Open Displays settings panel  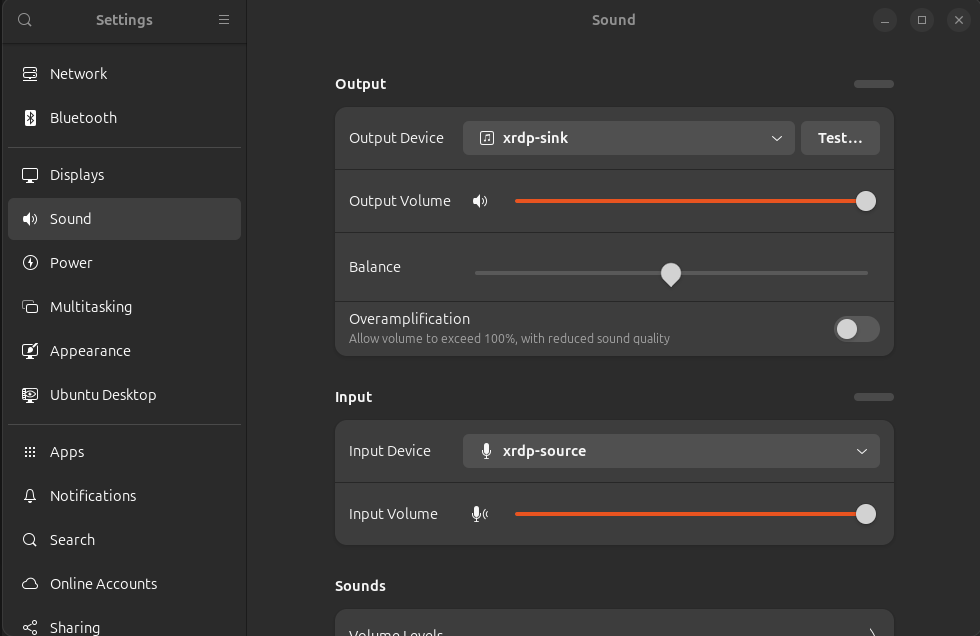124,175
